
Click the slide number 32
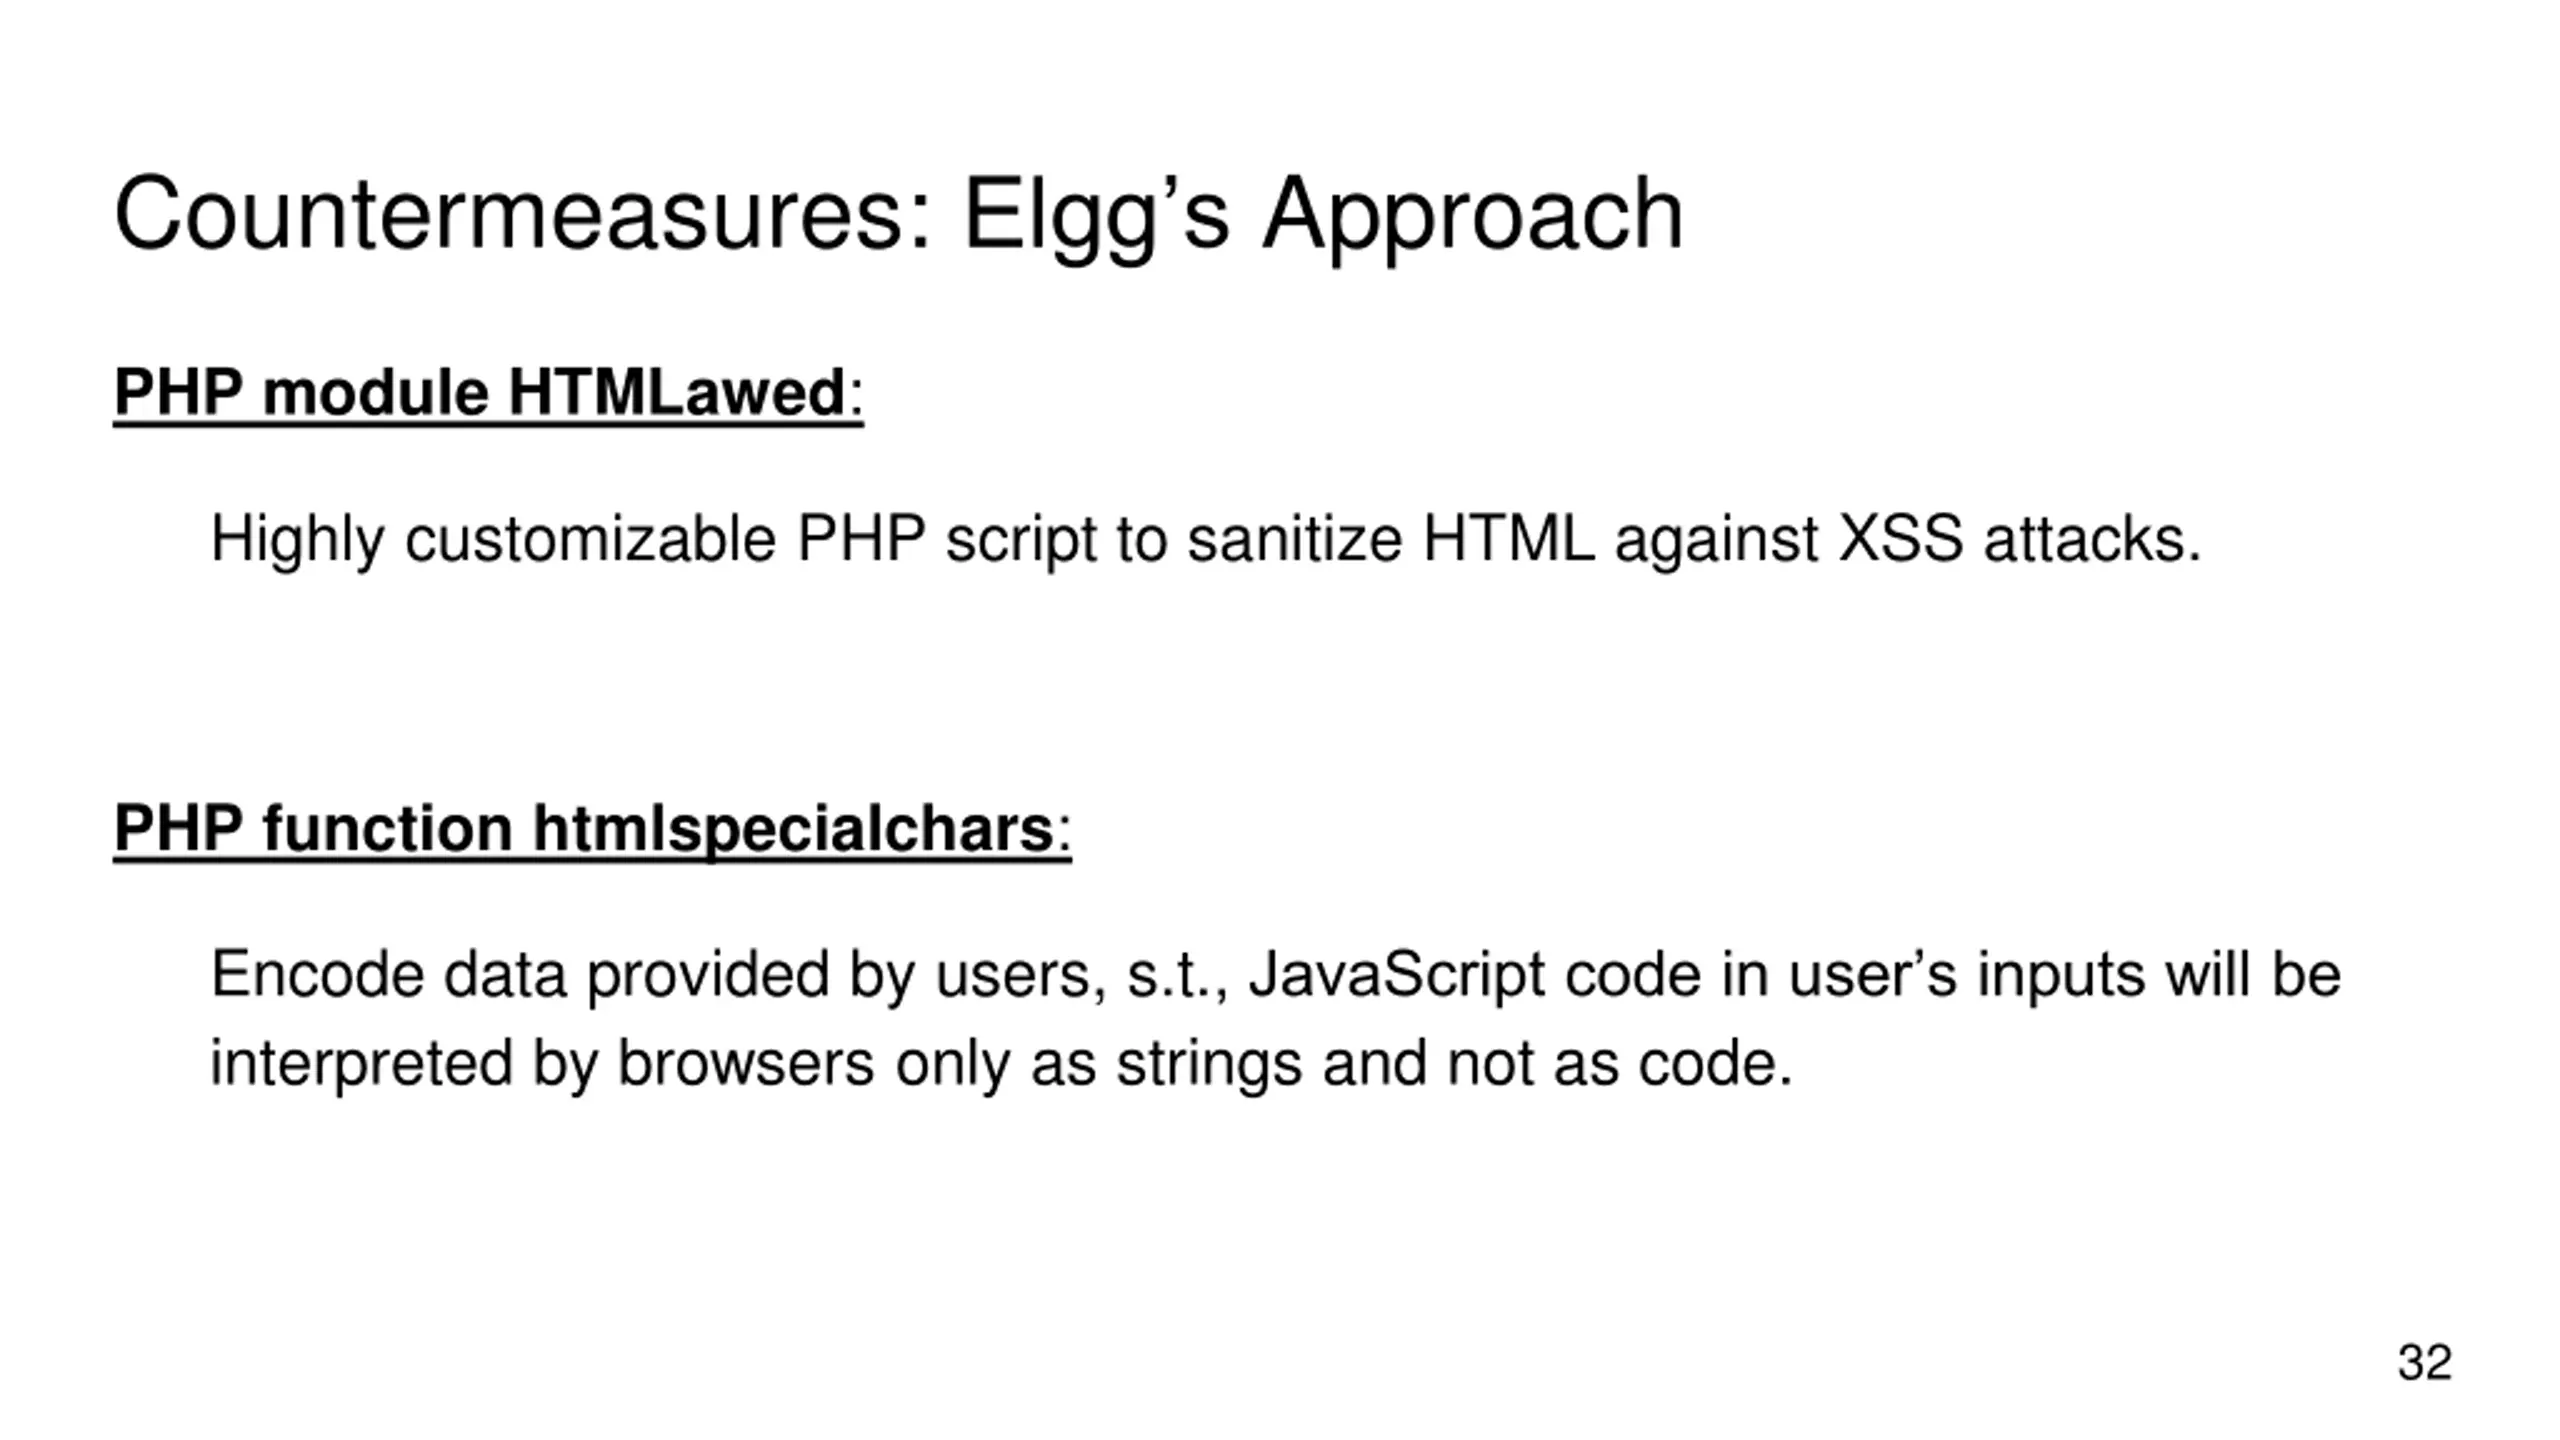coord(2424,1362)
